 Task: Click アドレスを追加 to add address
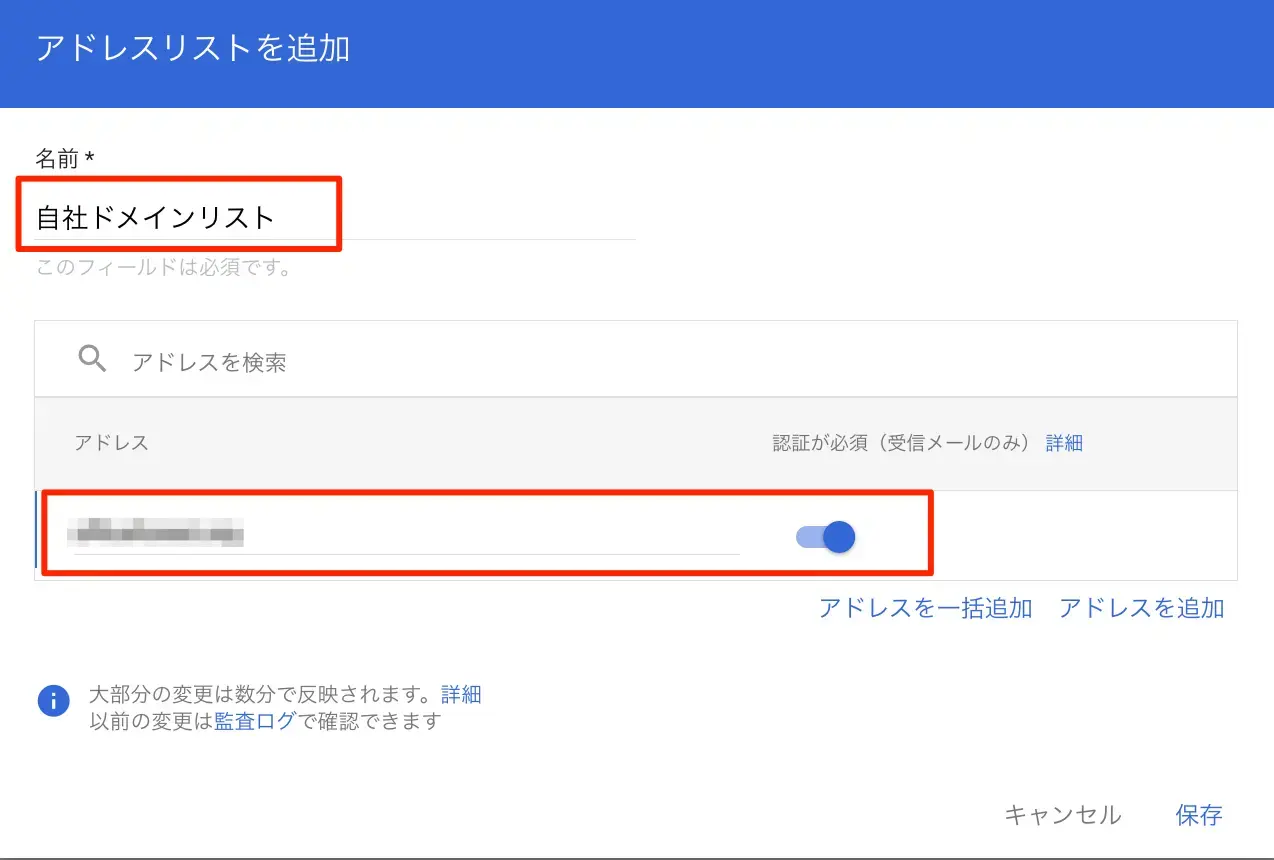click(x=1141, y=608)
